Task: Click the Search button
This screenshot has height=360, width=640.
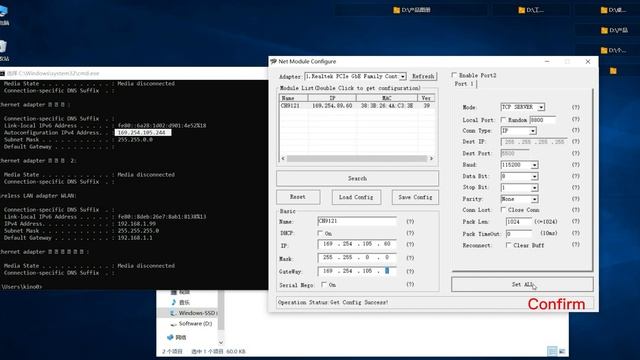Action: pos(357,178)
